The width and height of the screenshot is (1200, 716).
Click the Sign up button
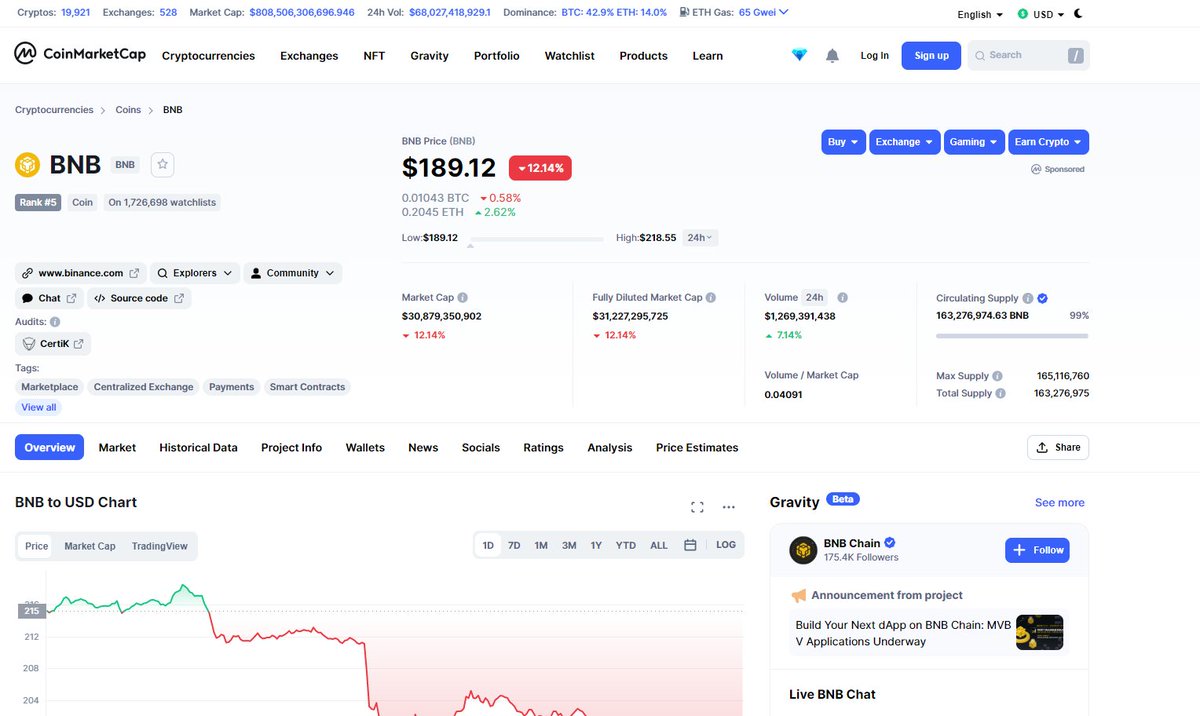pyautogui.click(x=931, y=55)
